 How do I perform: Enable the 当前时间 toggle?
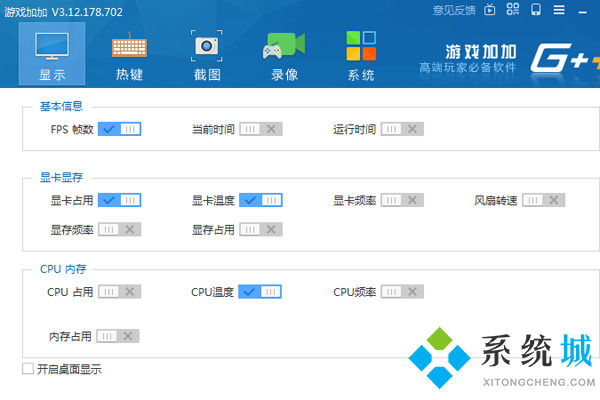261,129
